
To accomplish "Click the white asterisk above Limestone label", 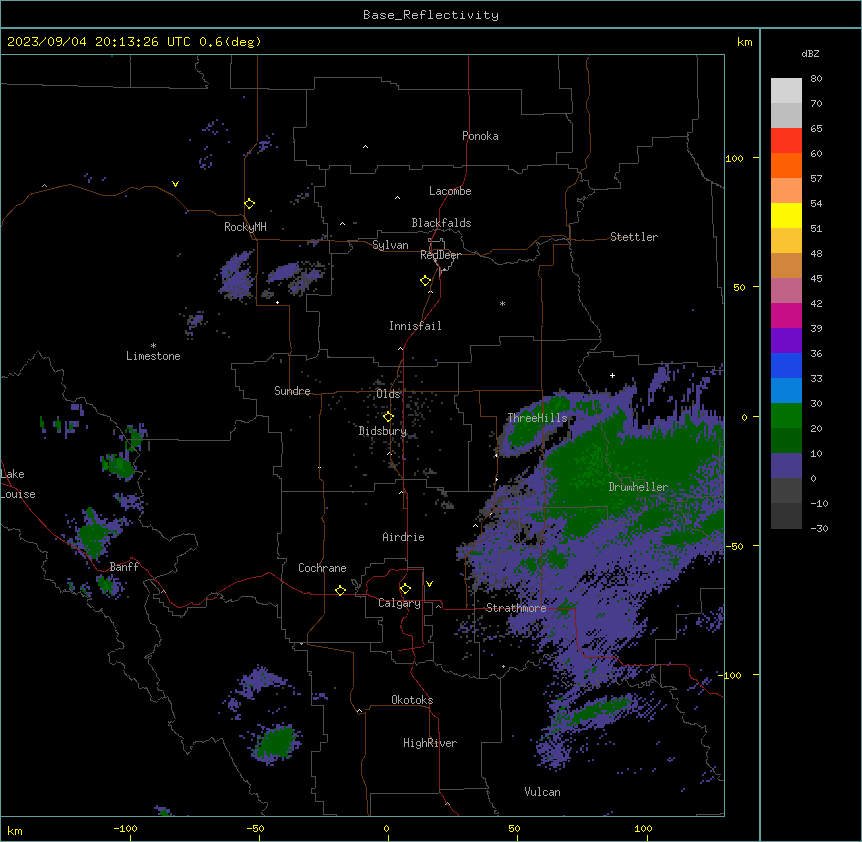I will [153, 346].
